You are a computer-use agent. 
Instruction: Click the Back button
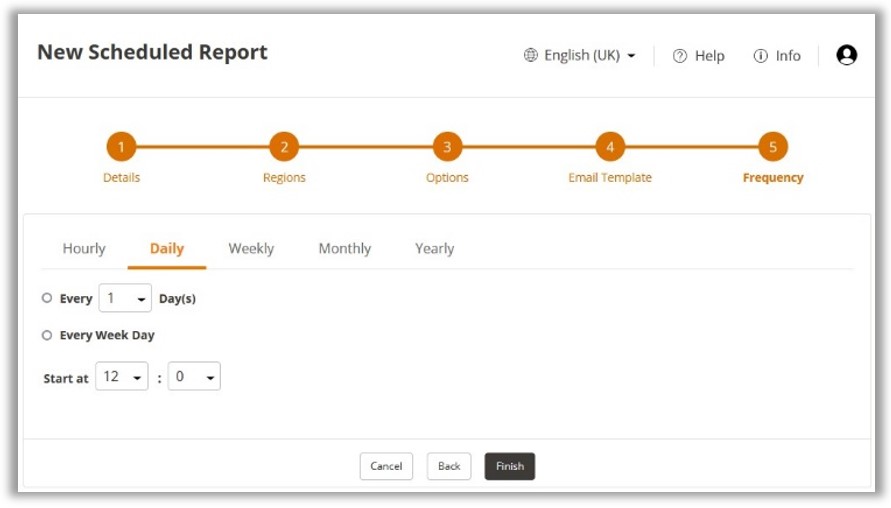[x=449, y=466]
